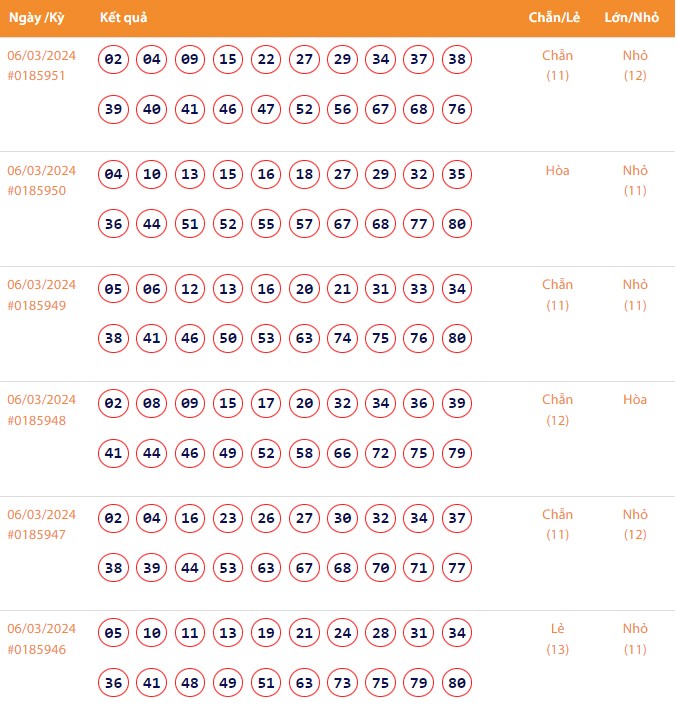
Task: Click ball 57 in draw #0185950
Action: [x=304, y=224]
